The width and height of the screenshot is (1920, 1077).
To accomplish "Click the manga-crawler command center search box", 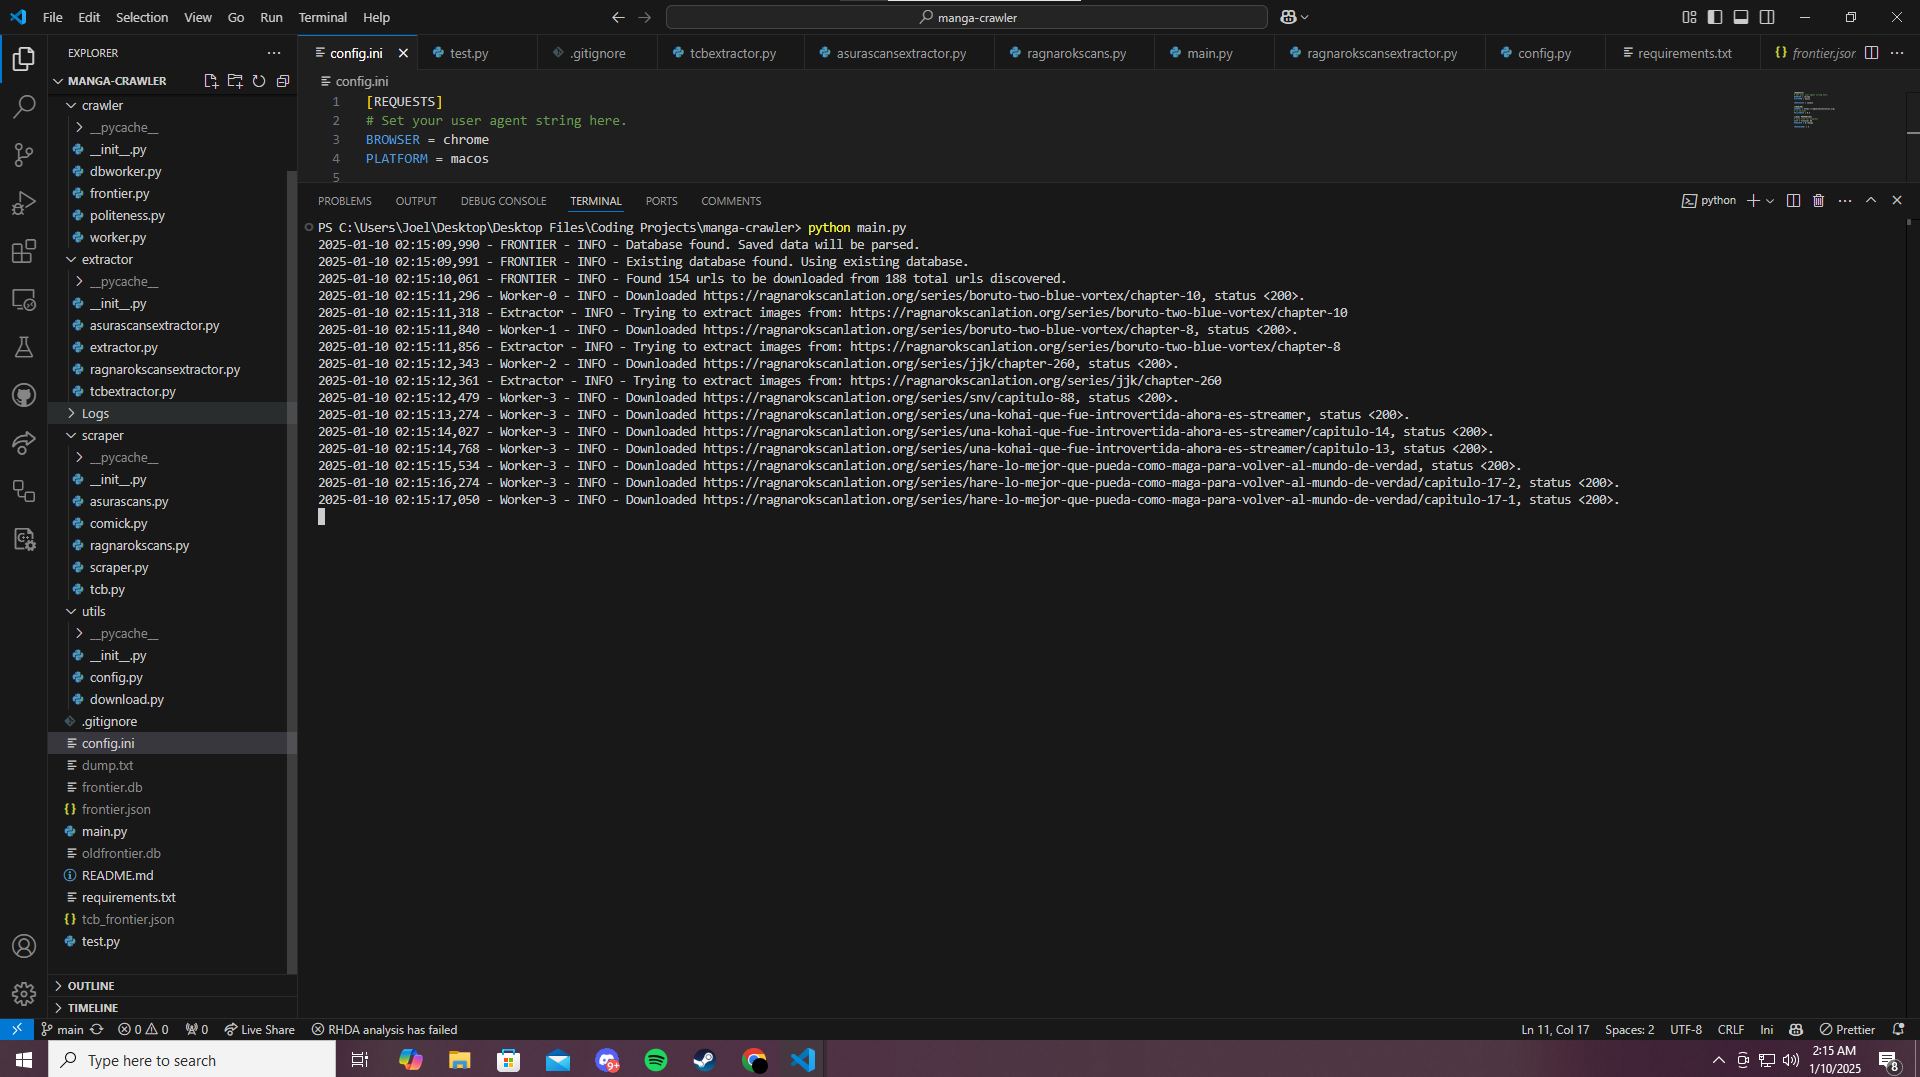I will click(x=966, y=17).
